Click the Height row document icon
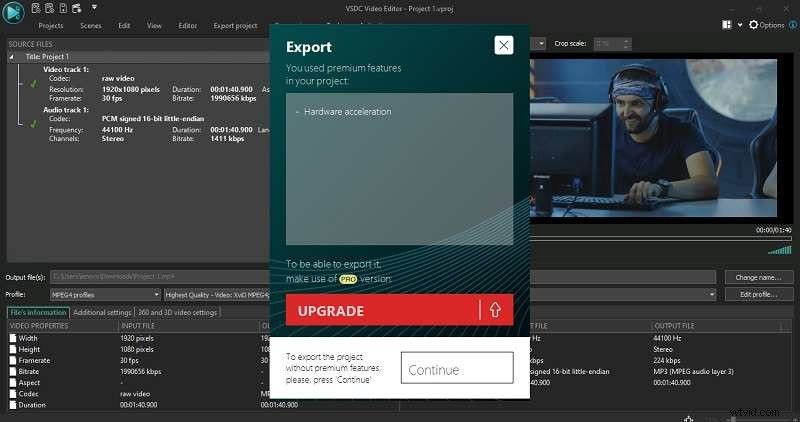This screenshot has width=800, height=422. [x=13, y=350]
